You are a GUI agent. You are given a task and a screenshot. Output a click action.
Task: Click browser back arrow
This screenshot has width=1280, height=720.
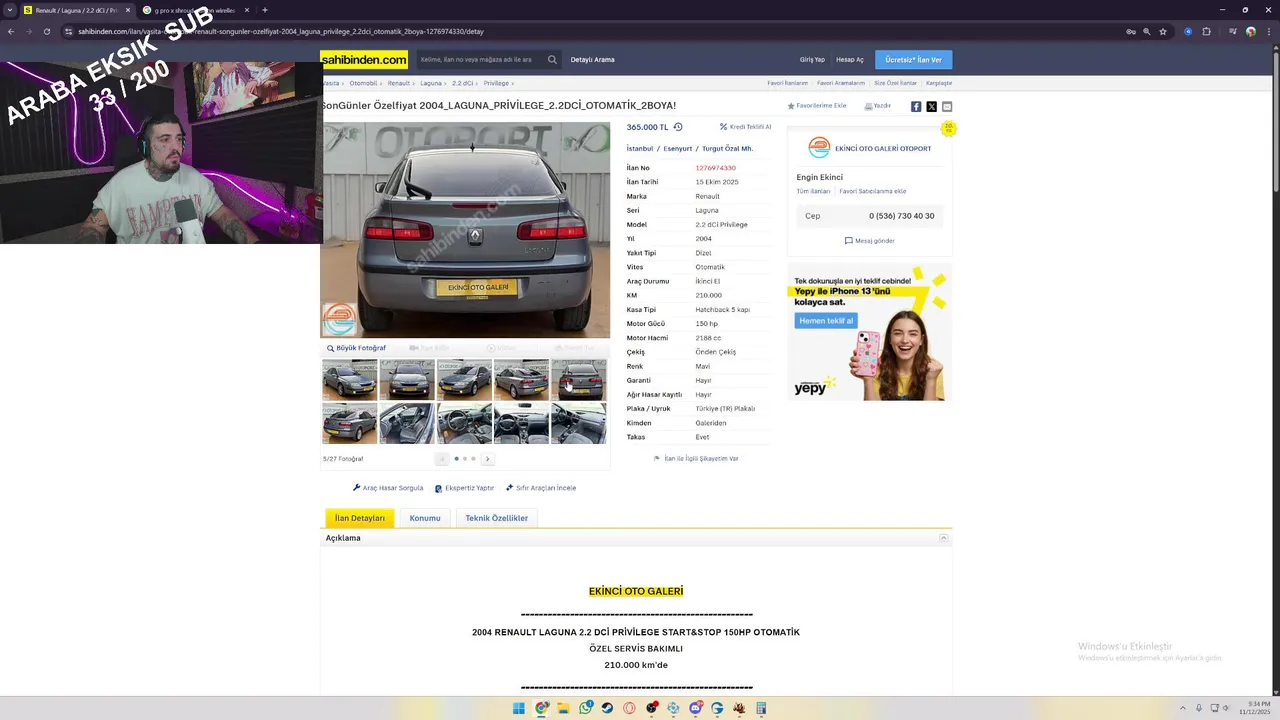(11, 31)
